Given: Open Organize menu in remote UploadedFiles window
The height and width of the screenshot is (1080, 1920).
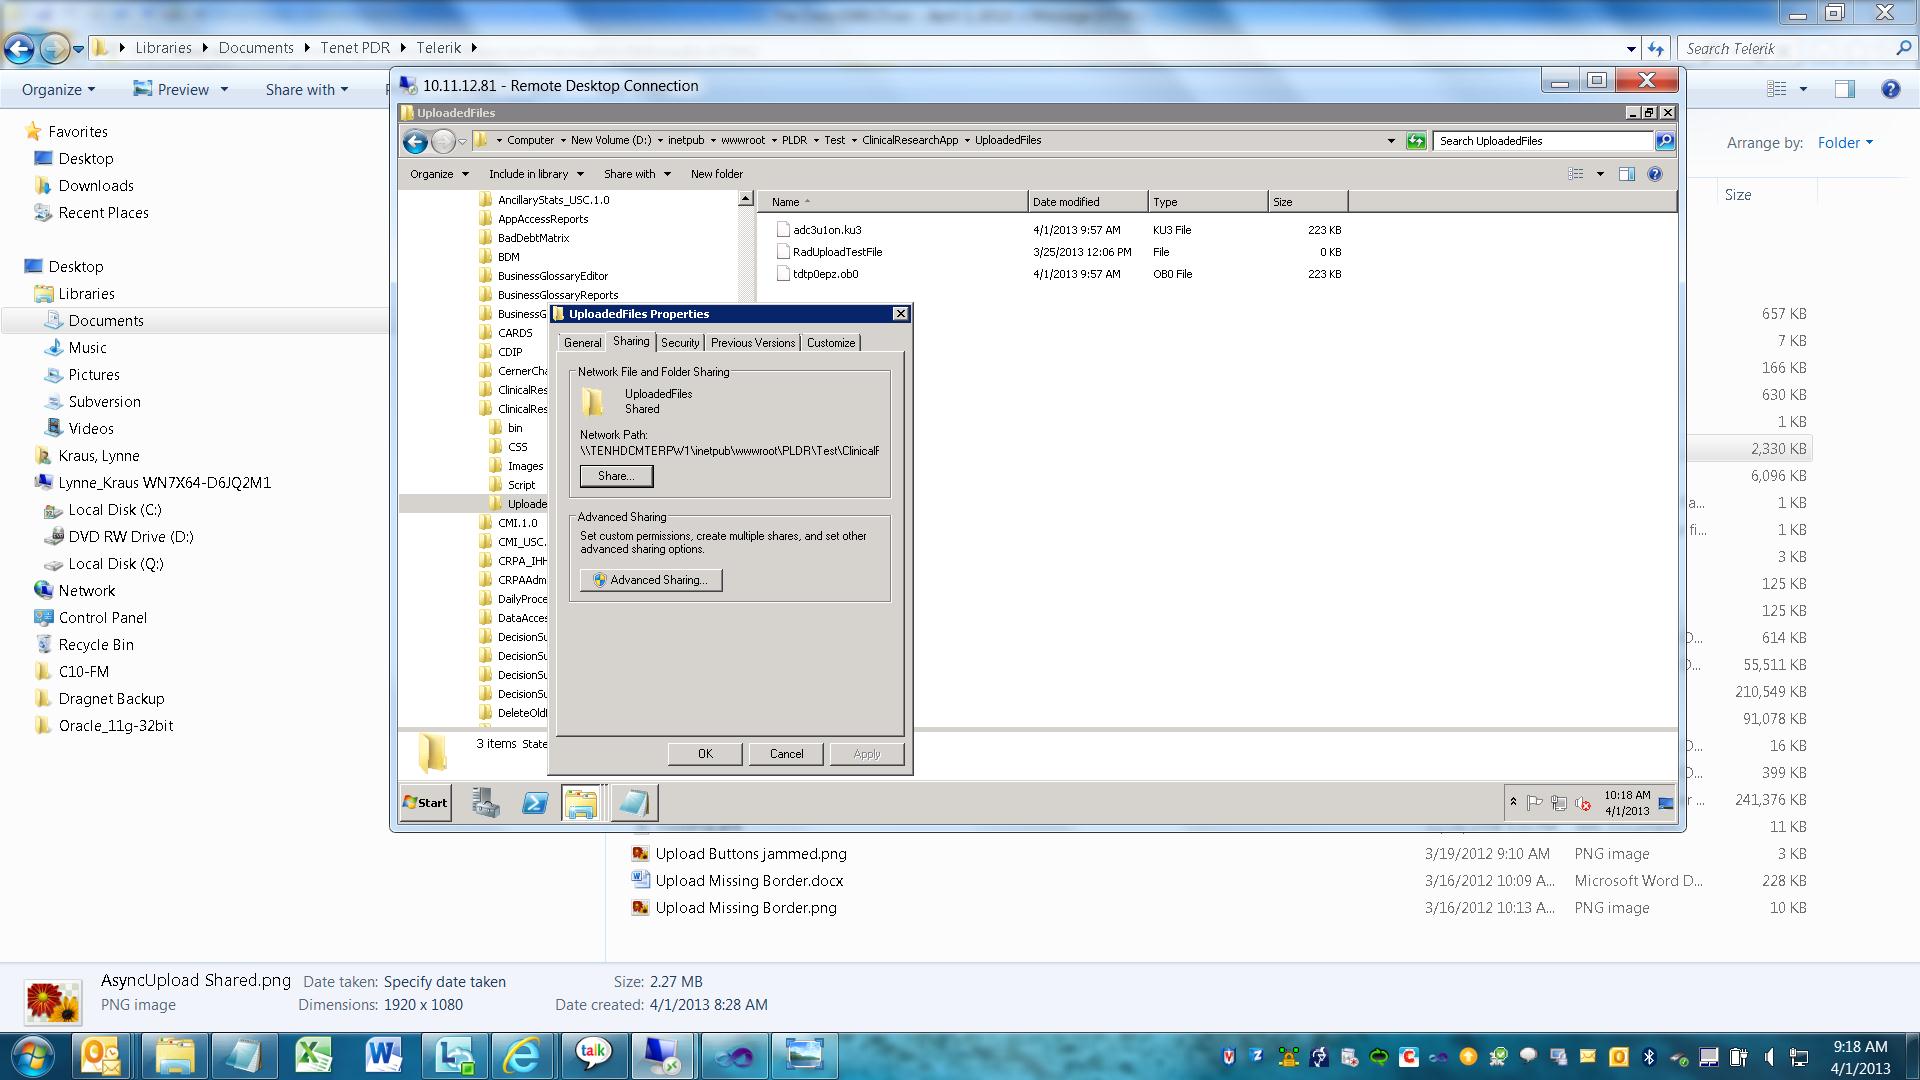Looking at the screenshot, I should coord(439,174).
